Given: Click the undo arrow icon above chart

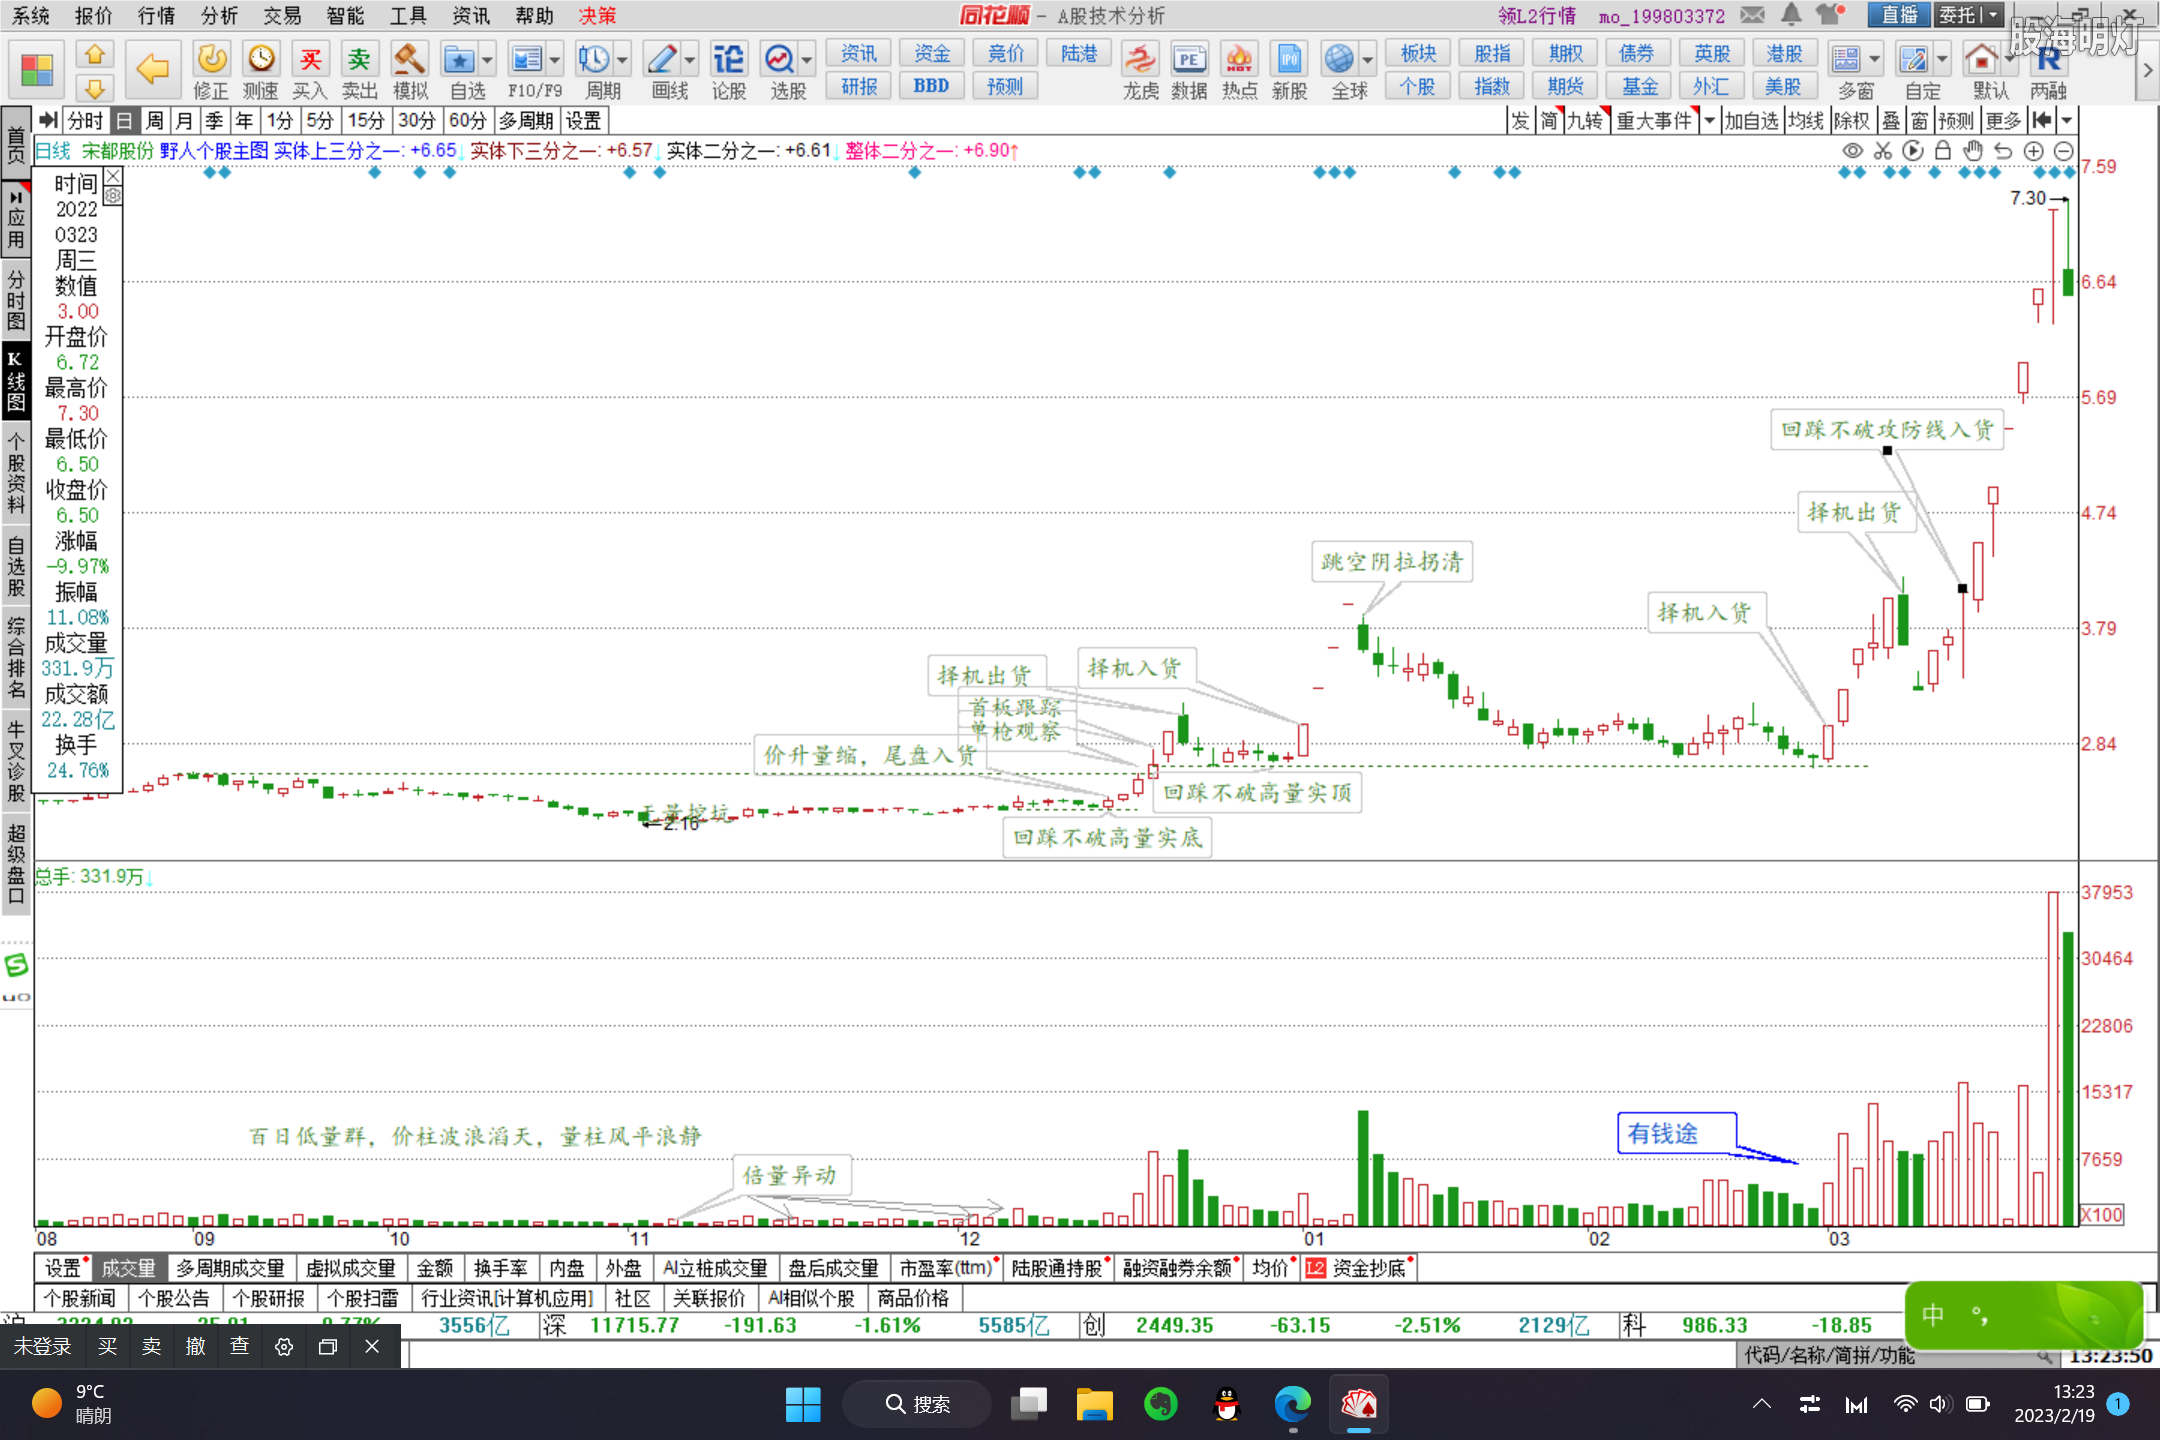Looking at the screenshot, I should [2003, 151].
